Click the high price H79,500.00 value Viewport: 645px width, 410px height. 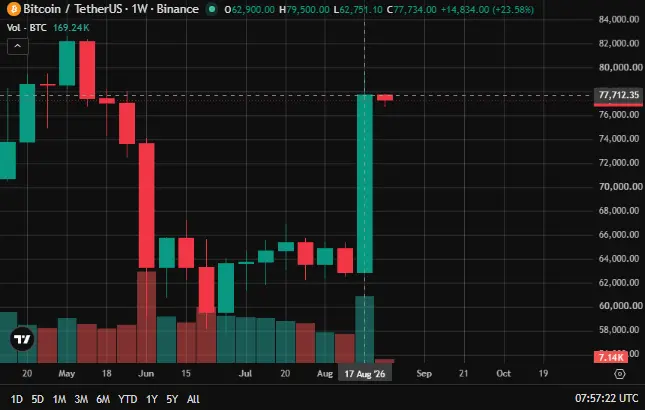pyautogui.click(x=304, y=9)
